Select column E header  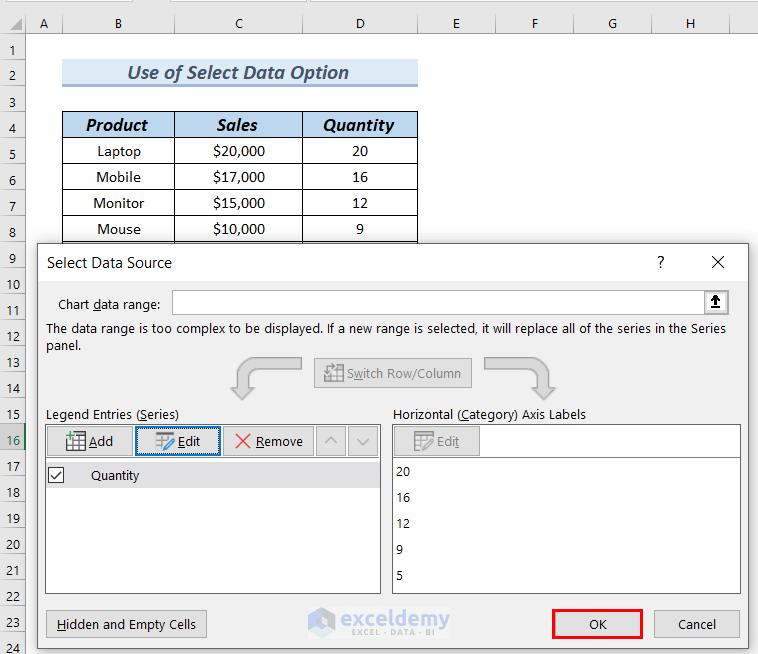click(x=456, y=23)
